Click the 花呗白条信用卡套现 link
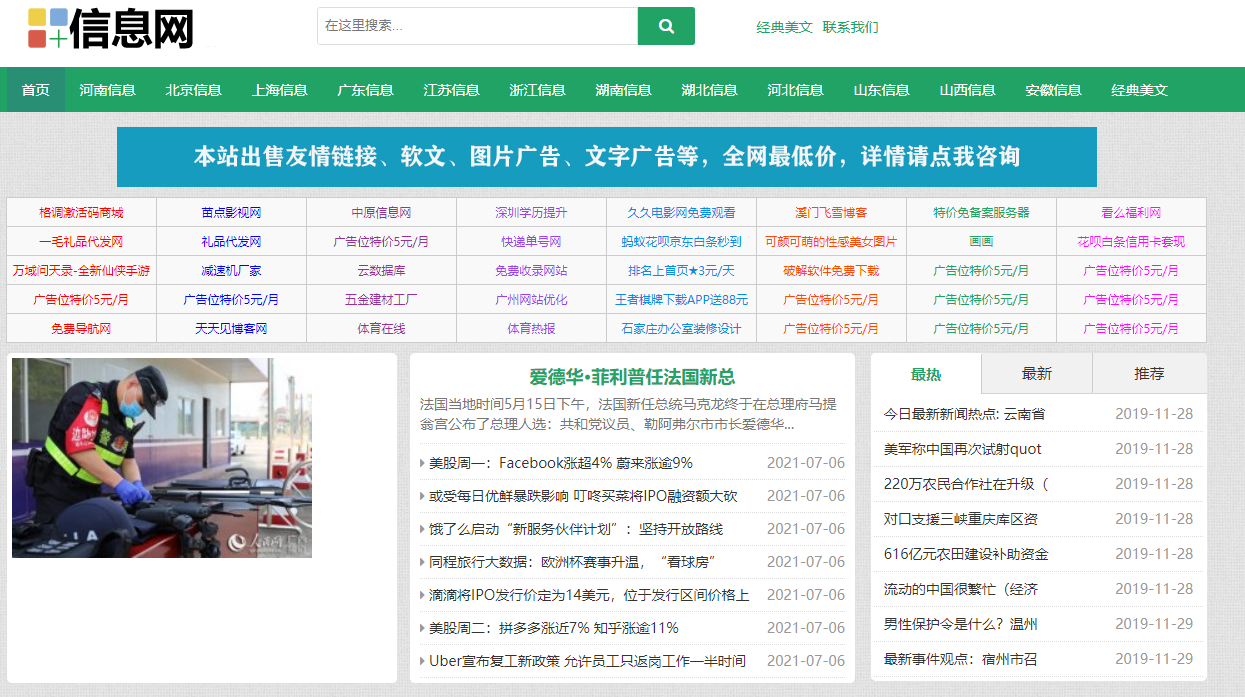The width and height of the screenshot is (1245, 697). pos(1131,242)
